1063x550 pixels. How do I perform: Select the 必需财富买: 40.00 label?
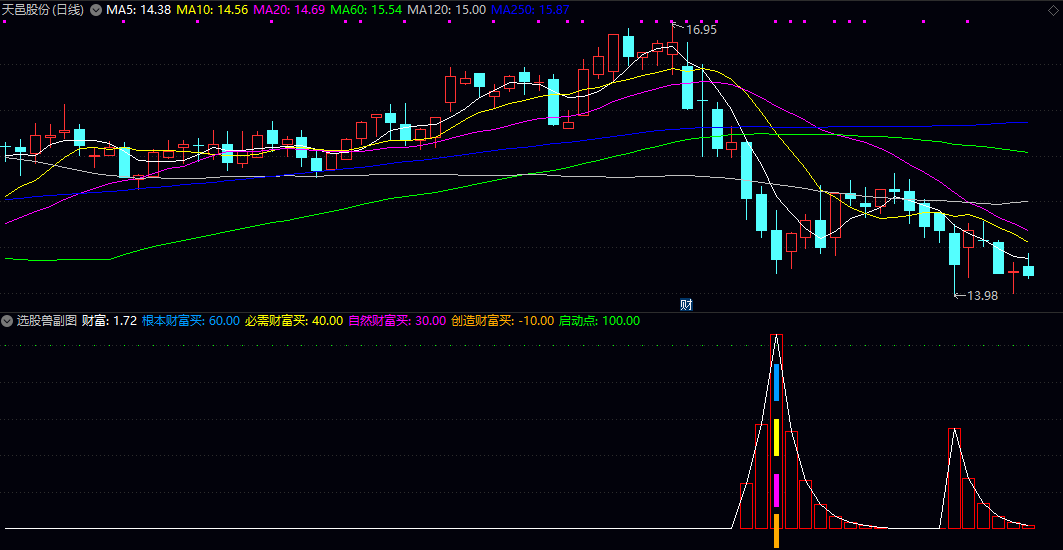tap(294, 321)
